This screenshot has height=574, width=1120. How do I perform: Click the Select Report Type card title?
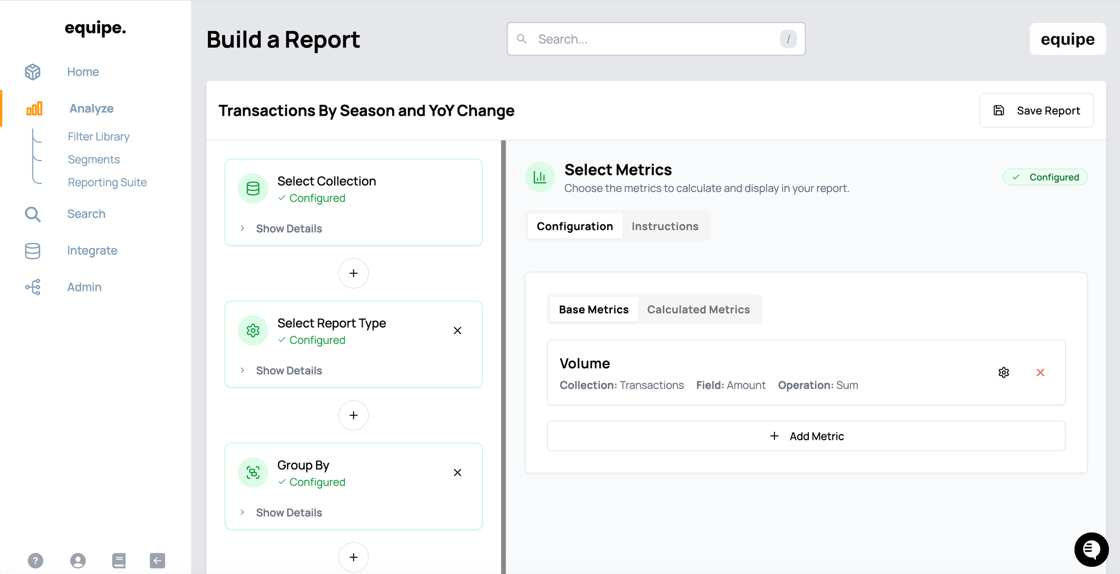coord(331,323)
